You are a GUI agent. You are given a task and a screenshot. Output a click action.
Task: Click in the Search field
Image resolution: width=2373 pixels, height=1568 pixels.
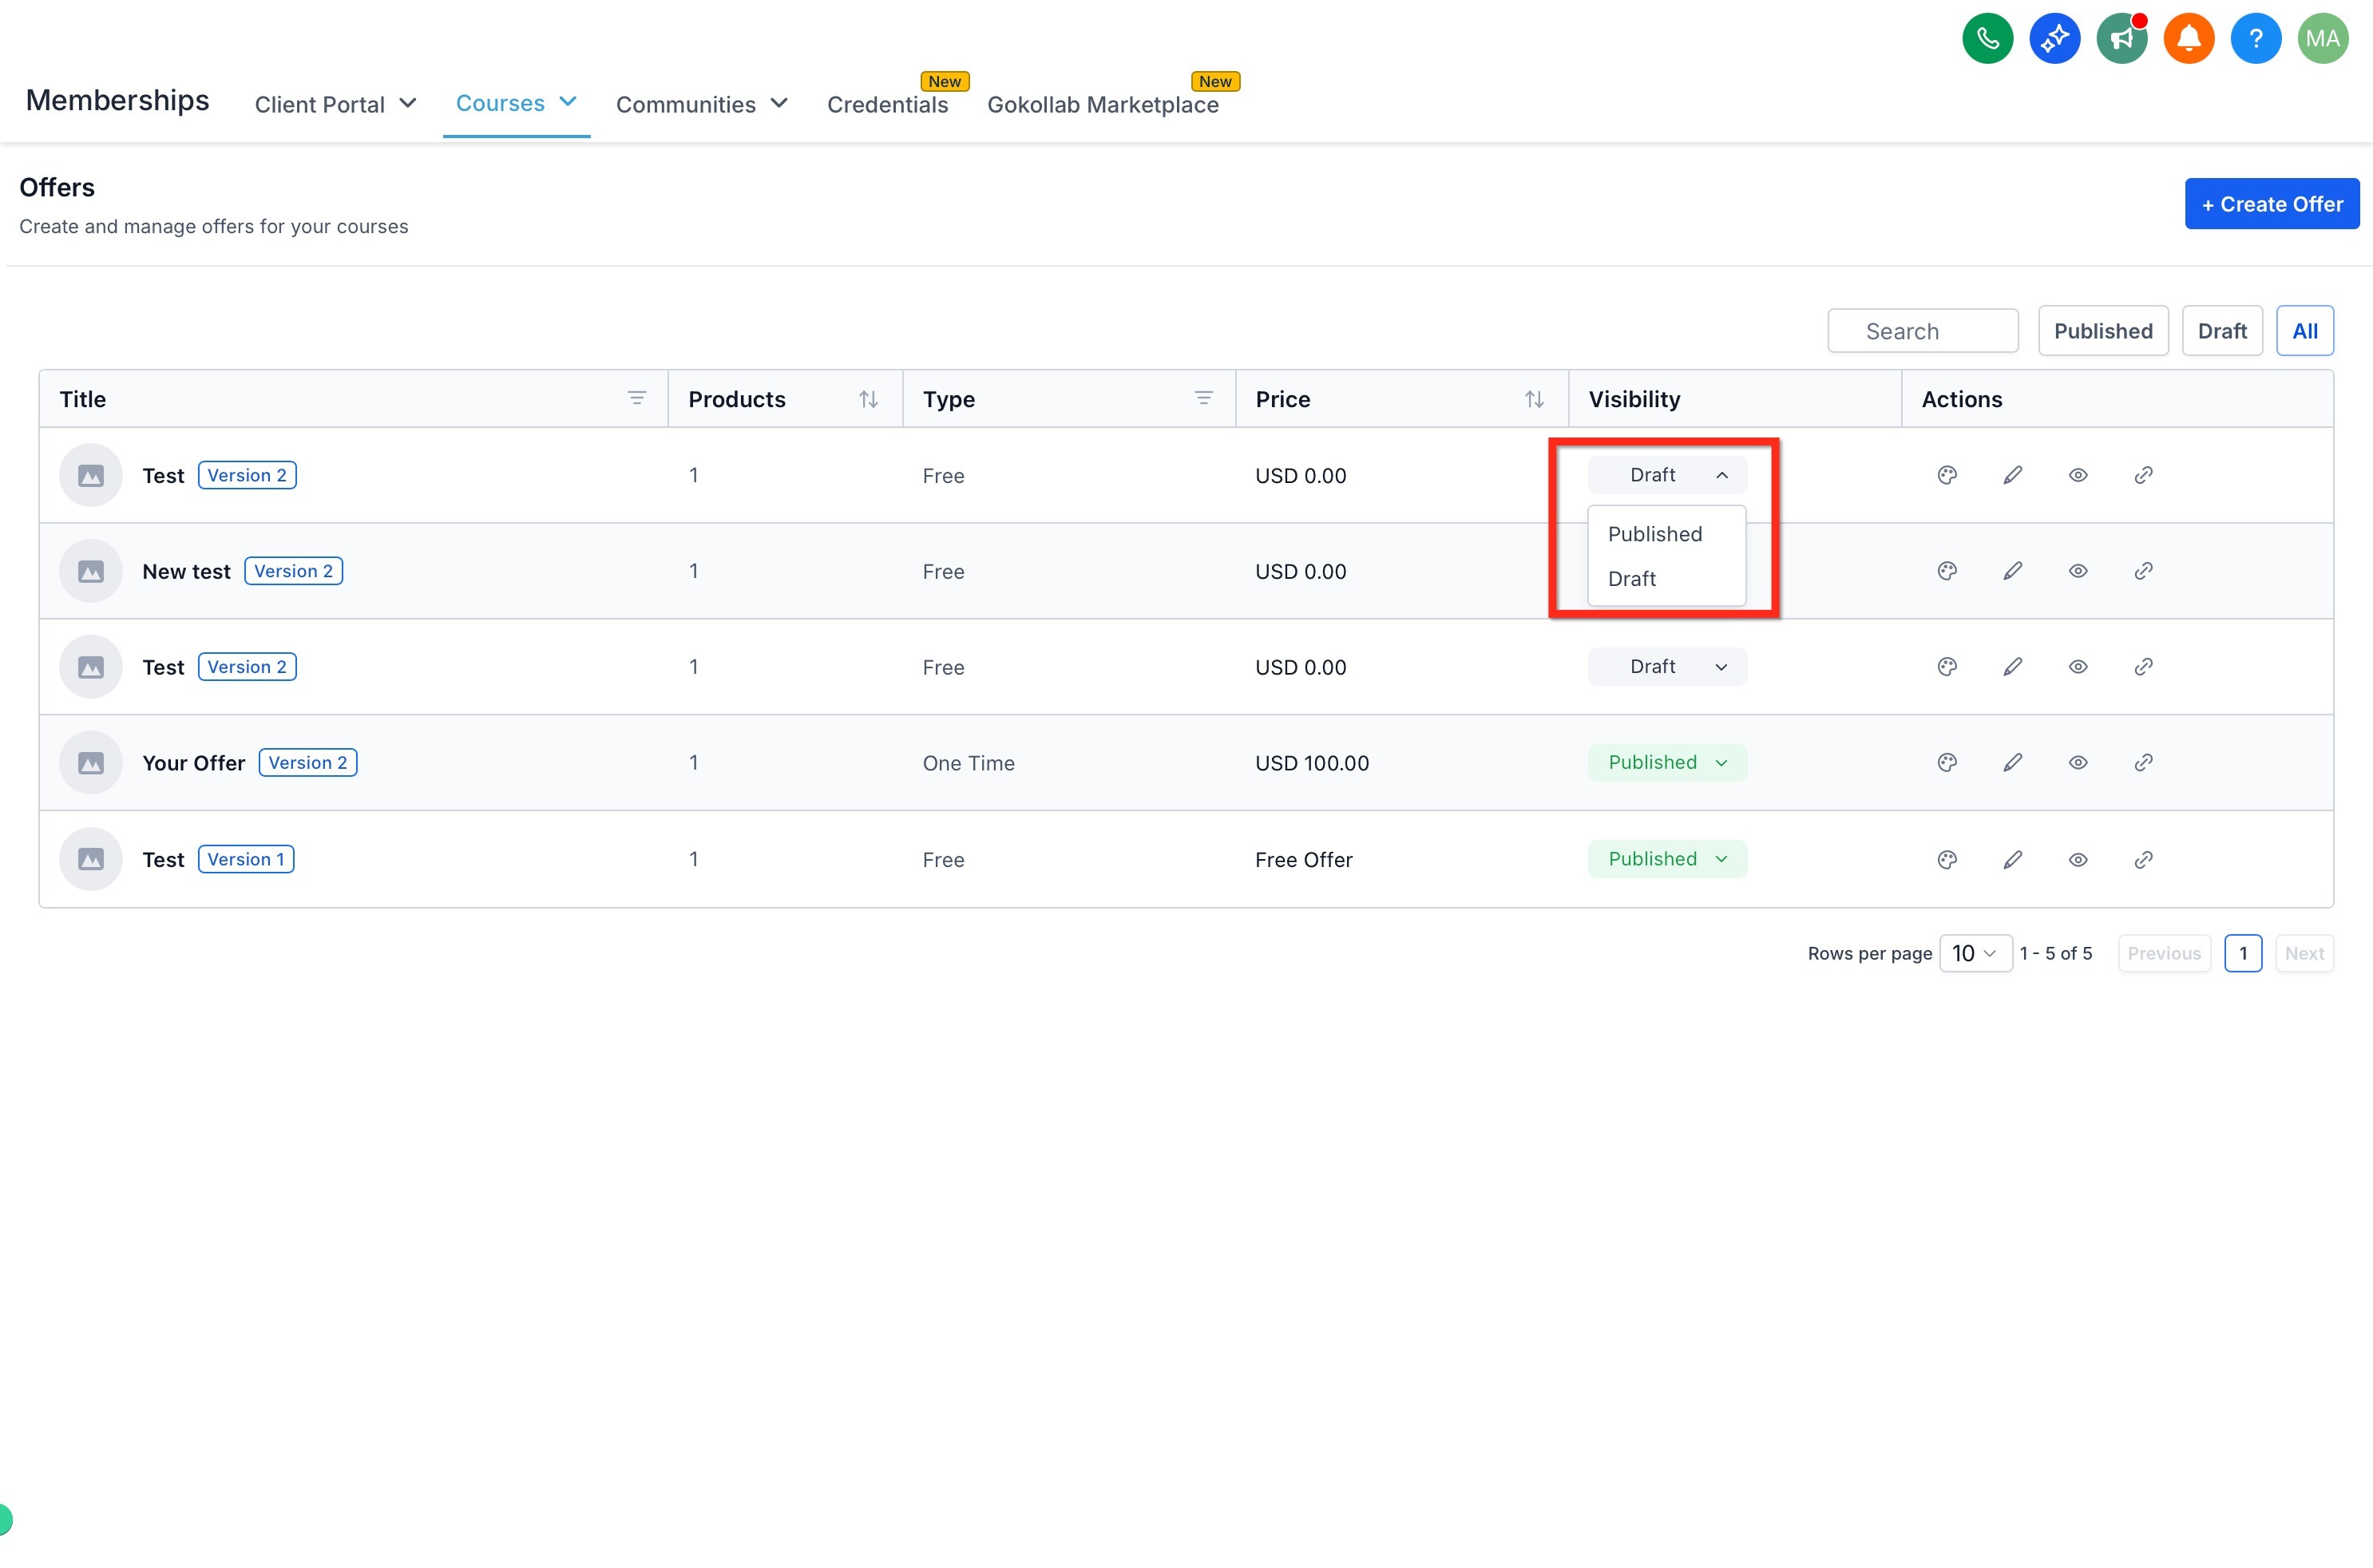point(1922,331)
